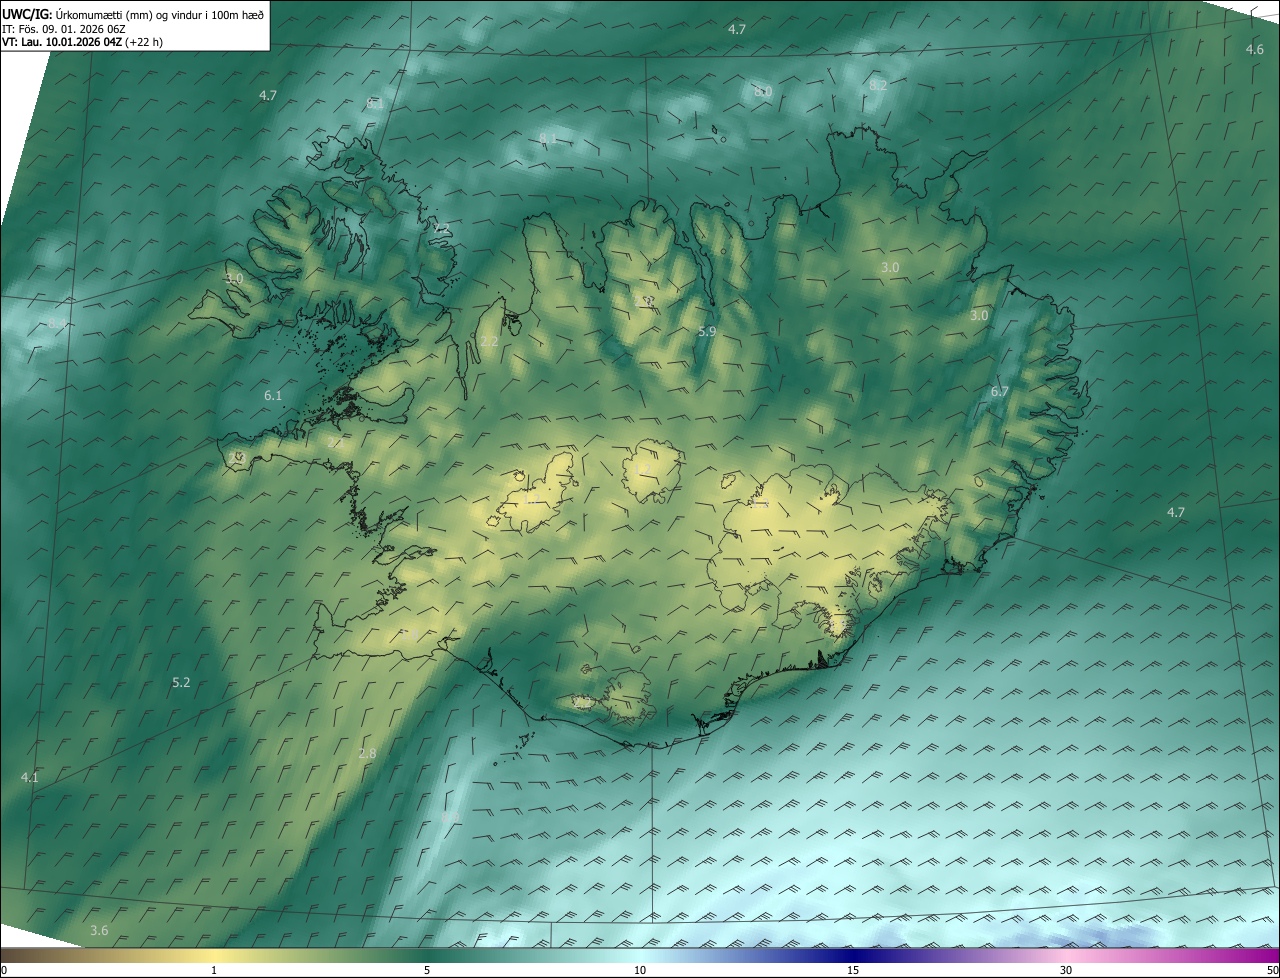
Task: Click the map value label '8.0'
Action: (x=763, y=92)
